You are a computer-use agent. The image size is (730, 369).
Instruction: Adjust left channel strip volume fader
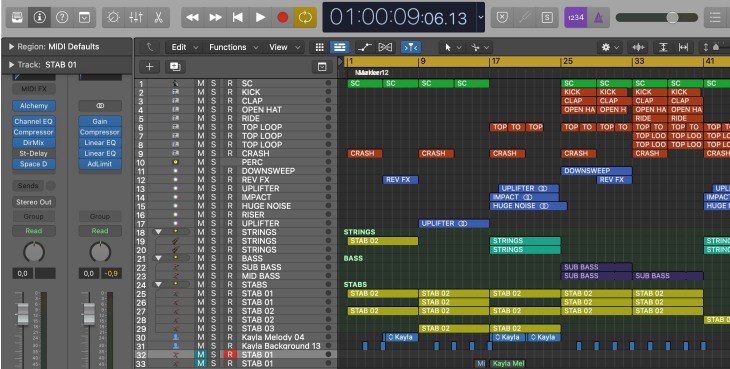coord(23,313)
